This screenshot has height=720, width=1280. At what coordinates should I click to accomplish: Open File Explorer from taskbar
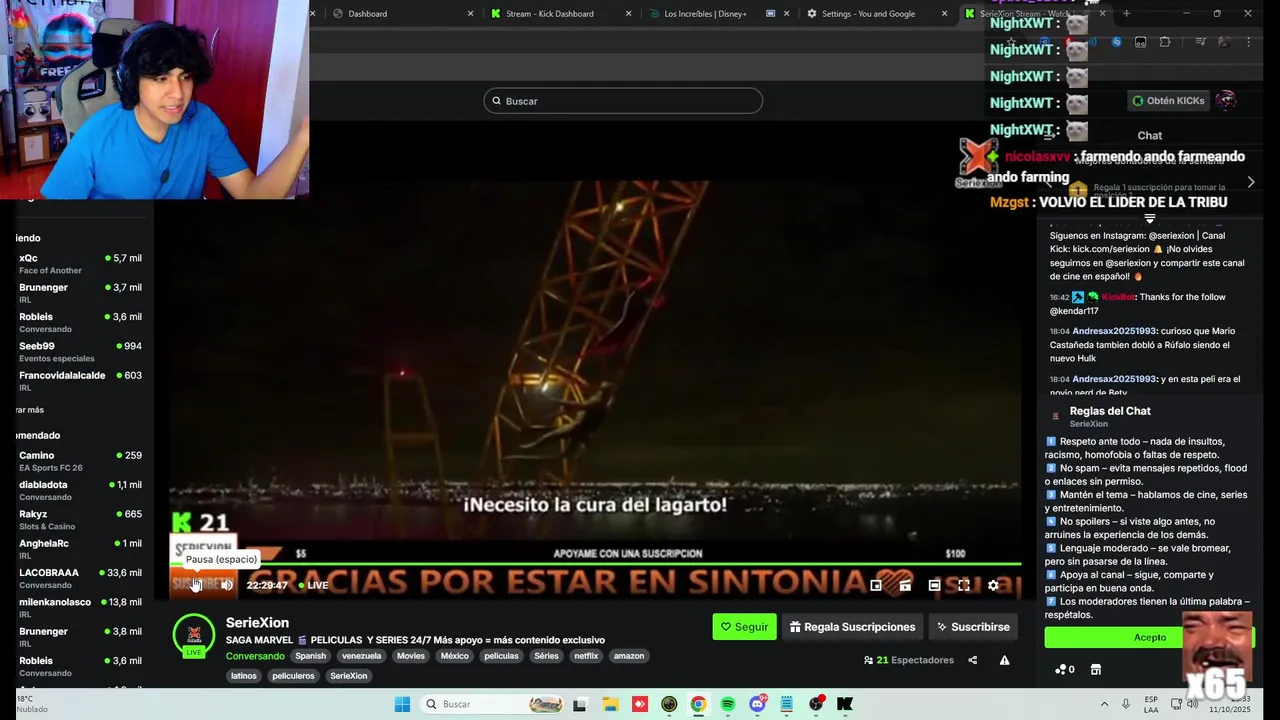point(610,704)
